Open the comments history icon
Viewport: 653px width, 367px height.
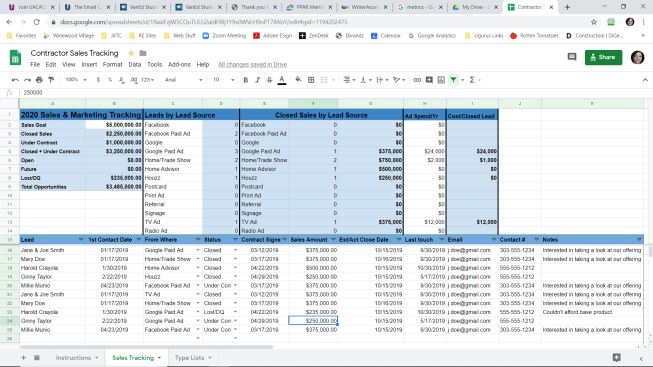pos(572,57)
